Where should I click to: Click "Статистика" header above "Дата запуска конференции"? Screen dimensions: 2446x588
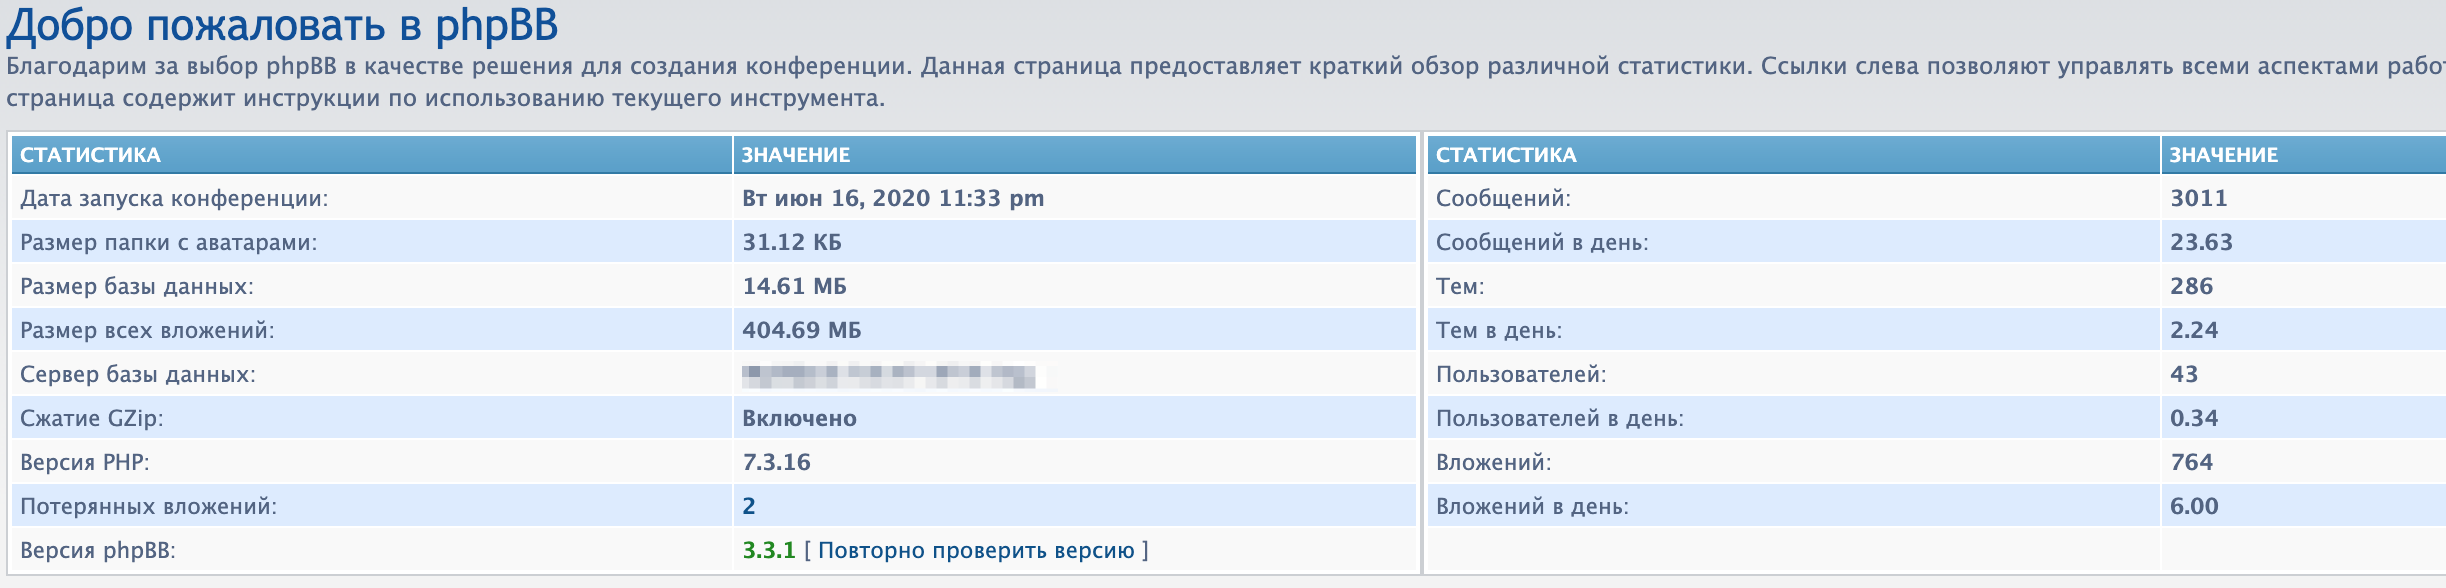90,155
